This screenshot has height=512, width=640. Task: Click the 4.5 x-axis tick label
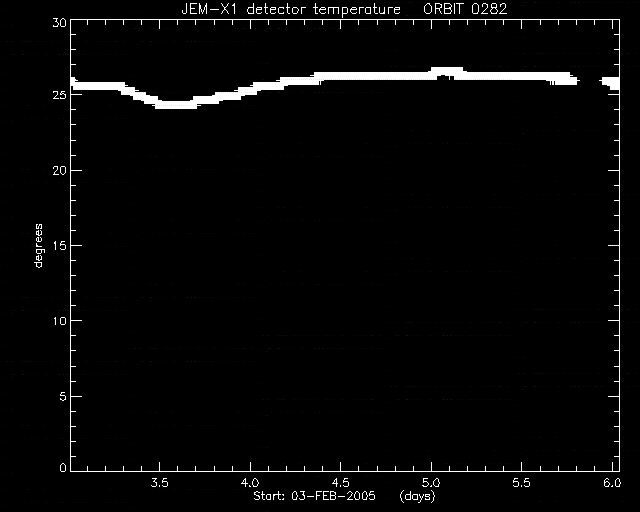tap(340, 483)
